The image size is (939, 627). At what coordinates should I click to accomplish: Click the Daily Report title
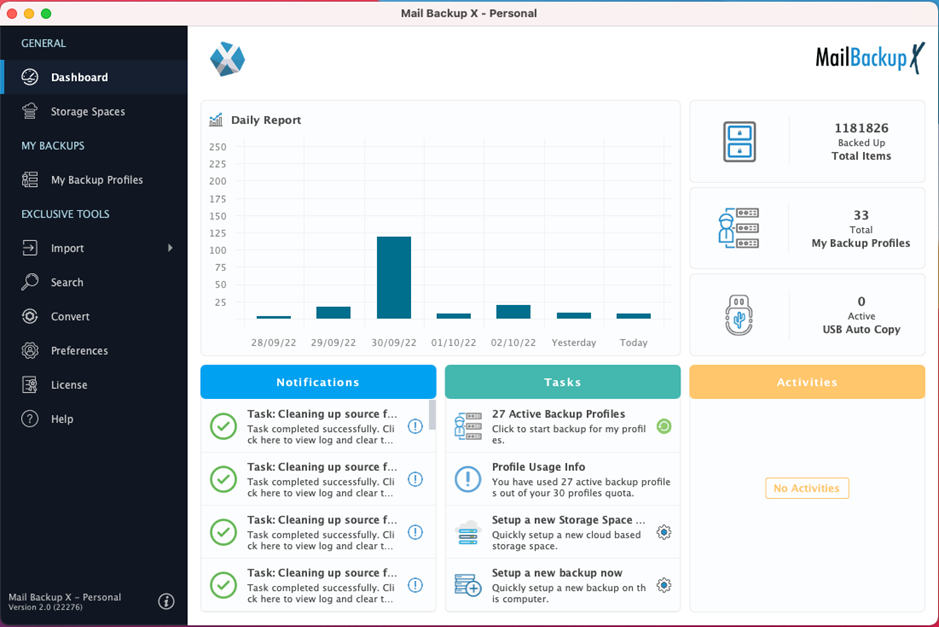[x=266, y=120]
